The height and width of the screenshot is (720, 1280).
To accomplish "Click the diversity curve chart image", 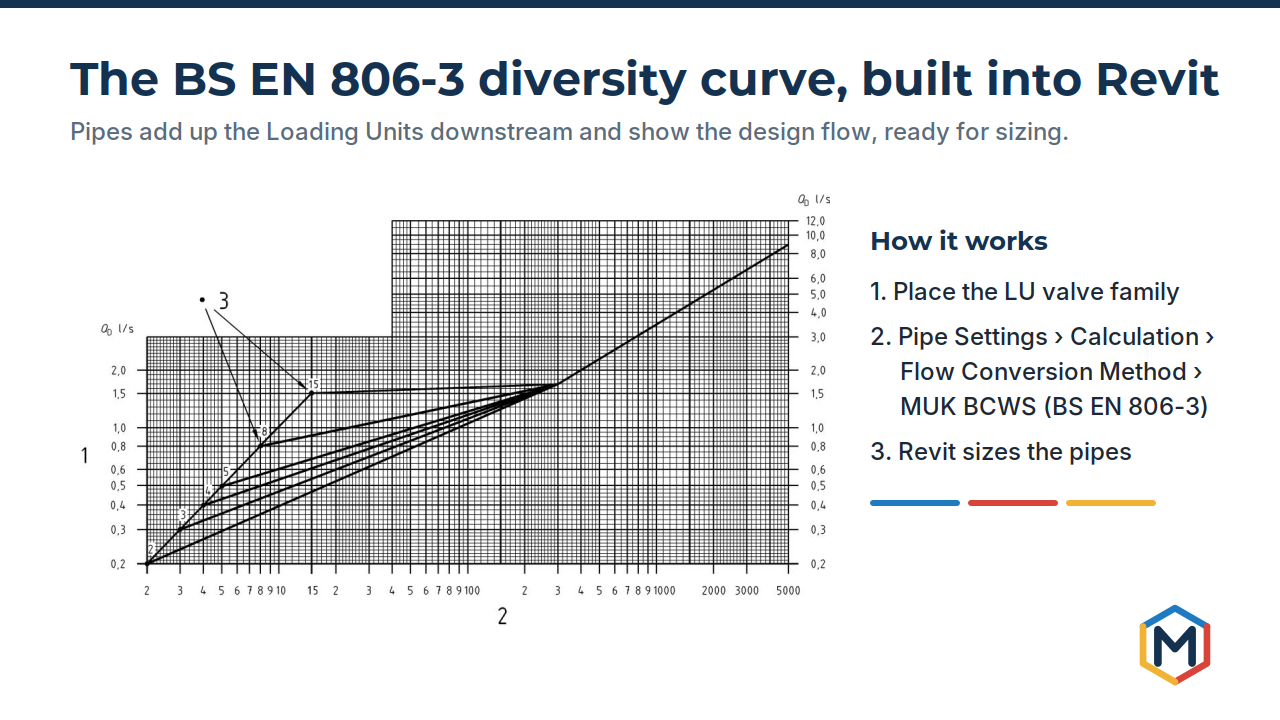I will [x=455, y=410].
